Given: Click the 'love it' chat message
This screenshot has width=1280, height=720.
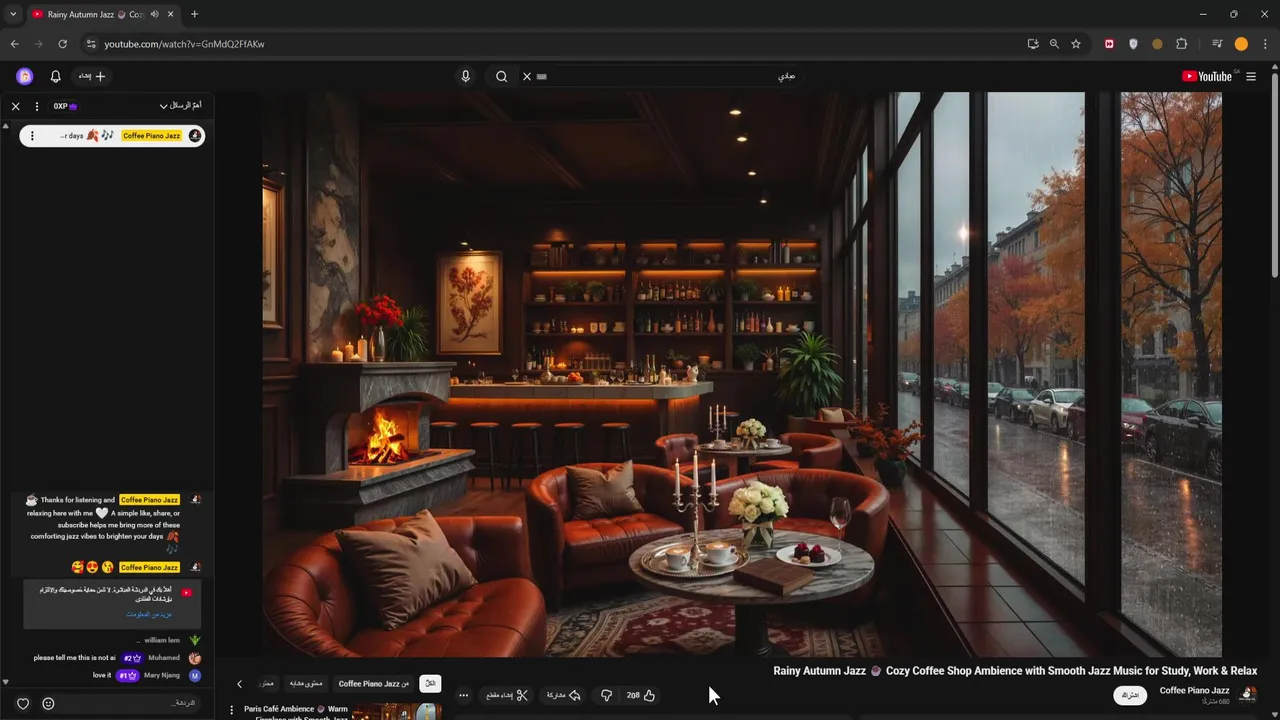Looking at the screenshot, I should click(x=102, y=676).
